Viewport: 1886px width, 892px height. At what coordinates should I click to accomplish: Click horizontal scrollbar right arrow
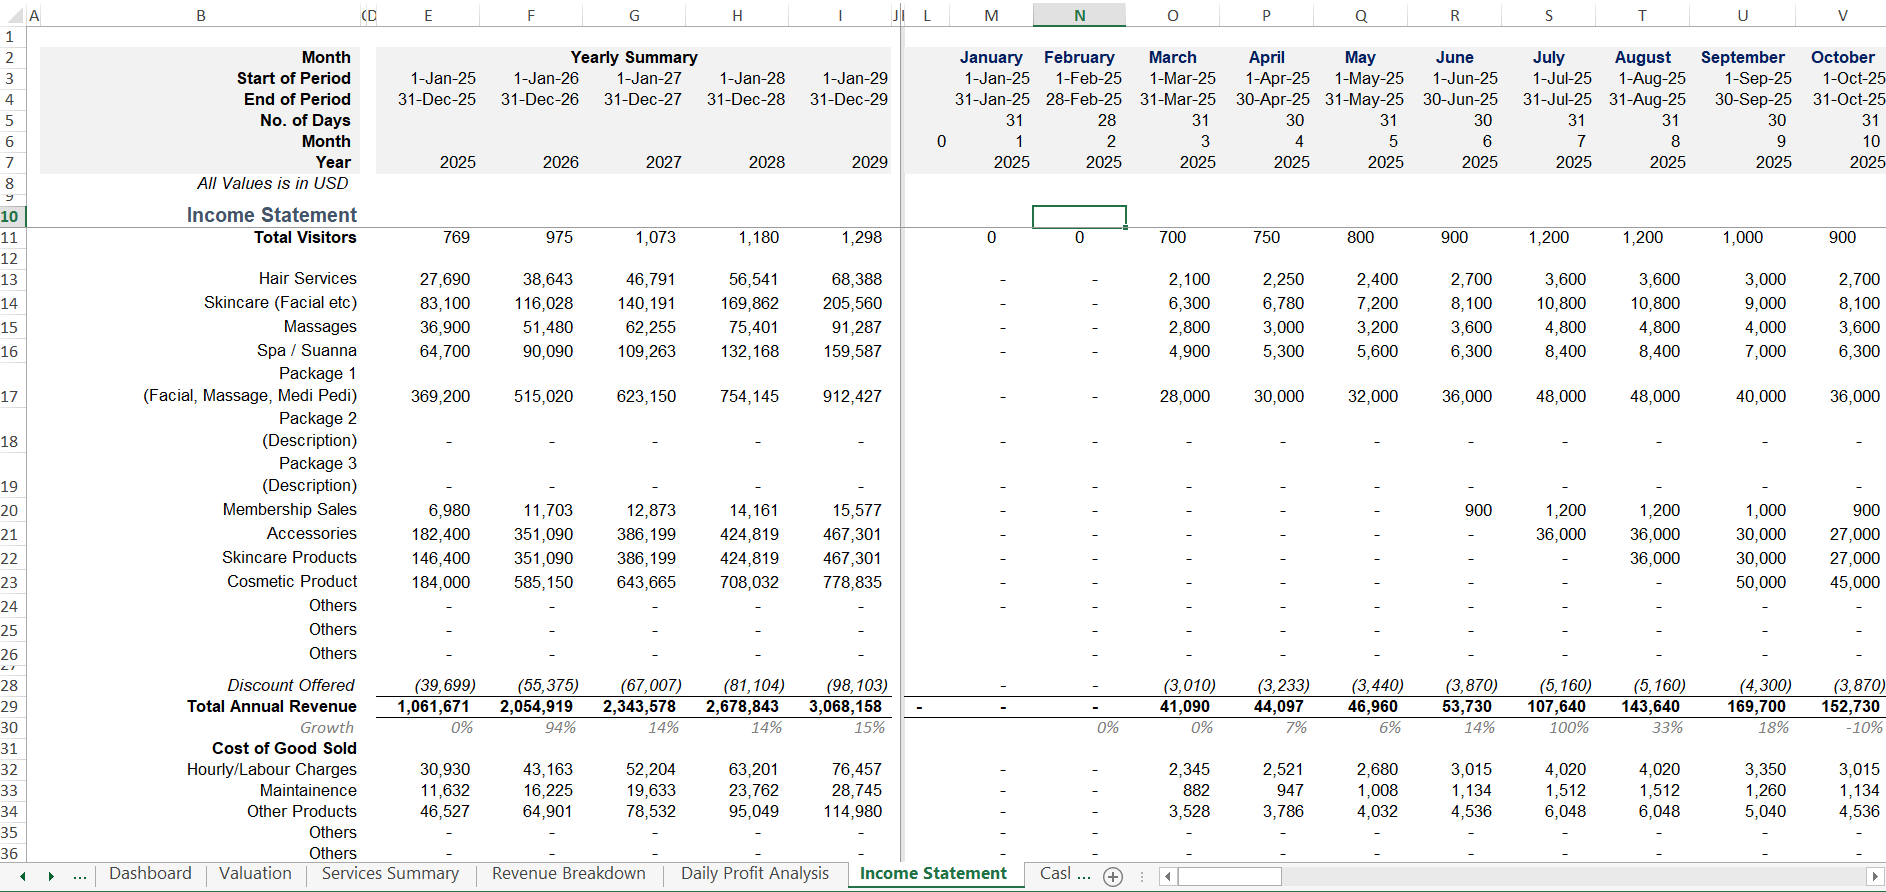point(1875,877)
